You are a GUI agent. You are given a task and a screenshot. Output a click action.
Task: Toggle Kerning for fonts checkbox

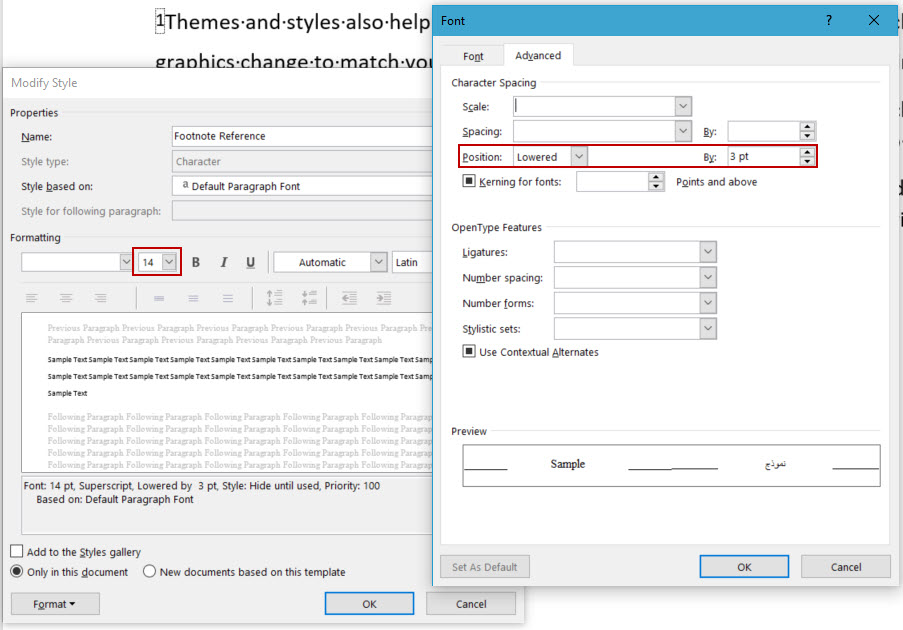click(x=469, y=181)
